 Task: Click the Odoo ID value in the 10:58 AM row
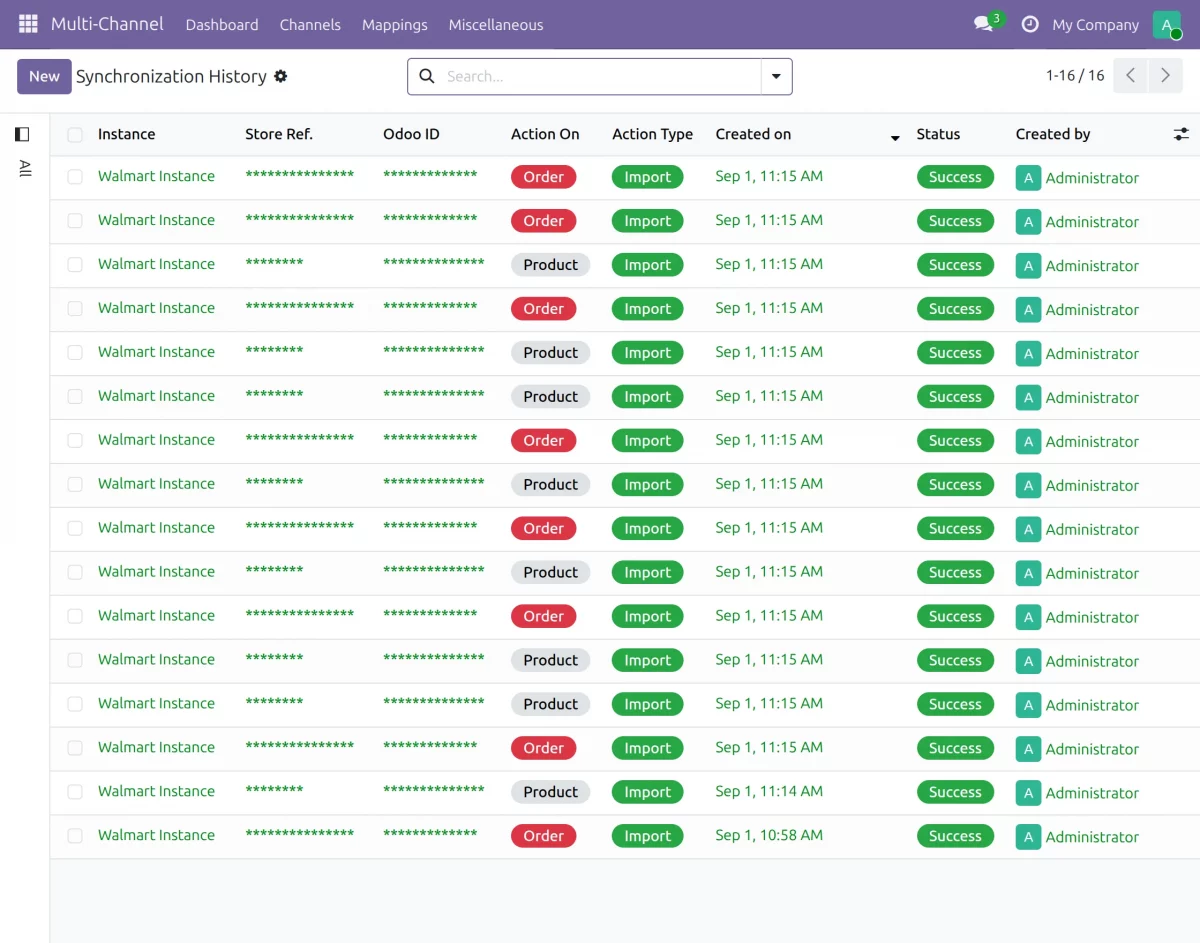pos(430,835)
